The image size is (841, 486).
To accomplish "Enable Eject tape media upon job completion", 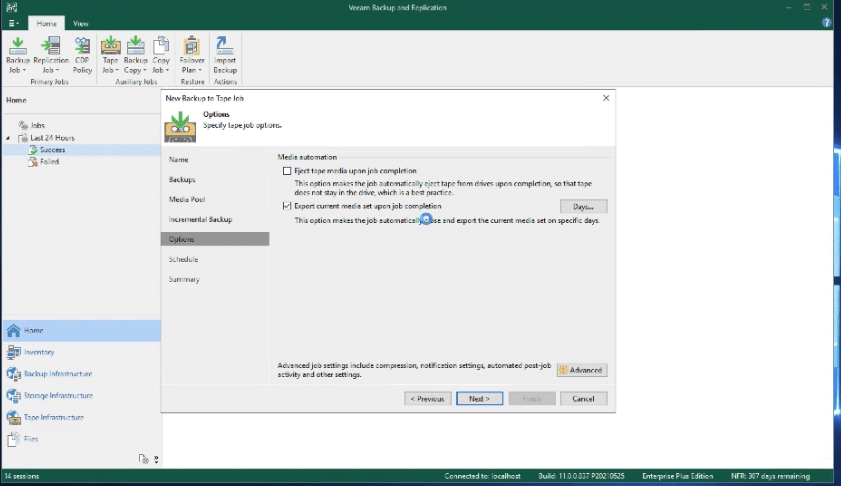I will (x=287, y=171).
